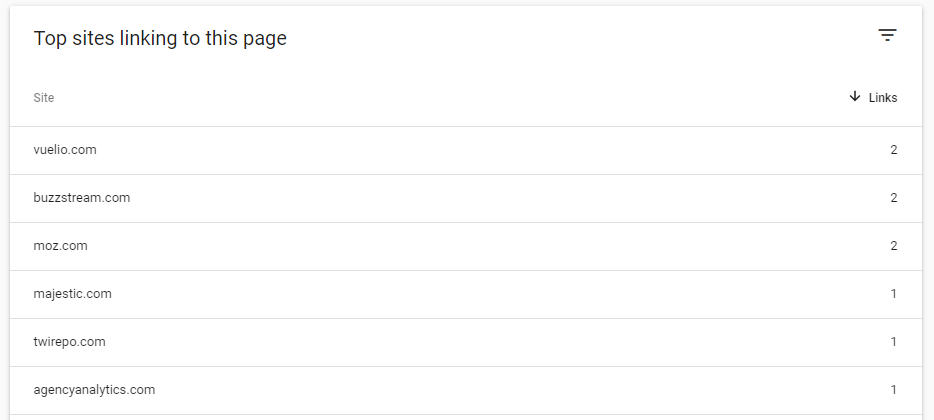Choose the majestic.com site entry
Screen dimensions: 934x420
click(73, 294)
